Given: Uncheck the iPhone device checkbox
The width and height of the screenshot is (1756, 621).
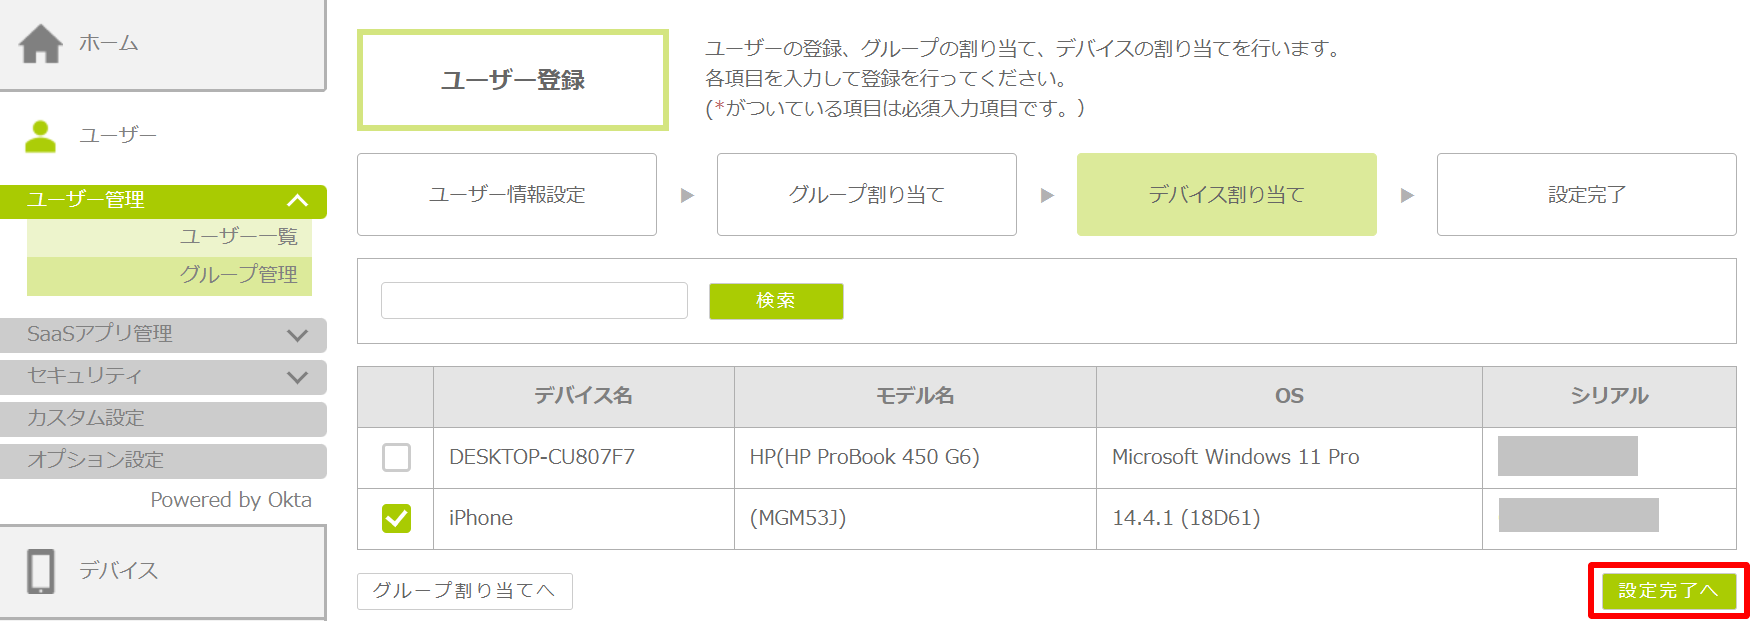Looking at the screenshot, I should [x=396, y=518].
